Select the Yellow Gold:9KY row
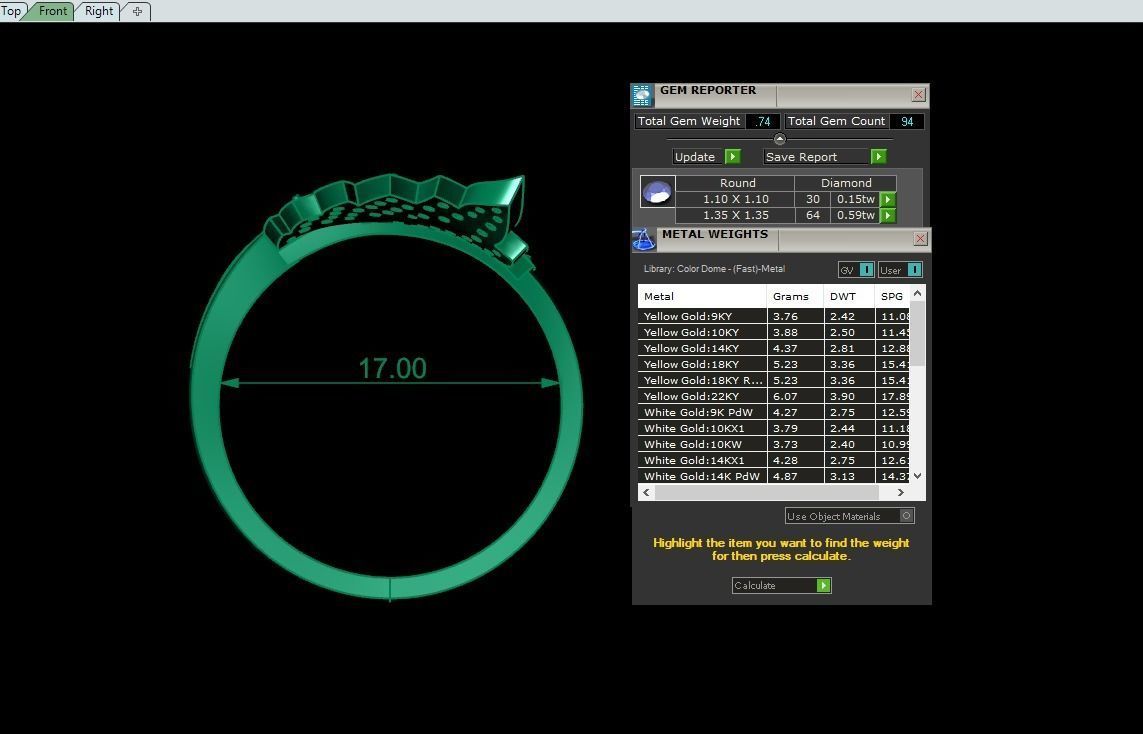 774,316
